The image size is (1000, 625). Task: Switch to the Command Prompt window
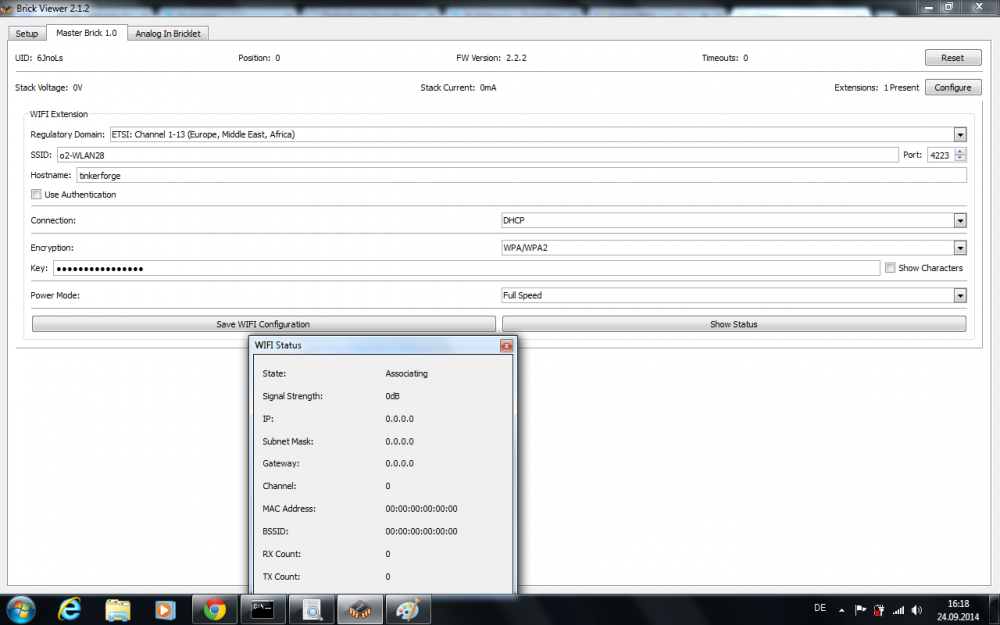(264, 608)
